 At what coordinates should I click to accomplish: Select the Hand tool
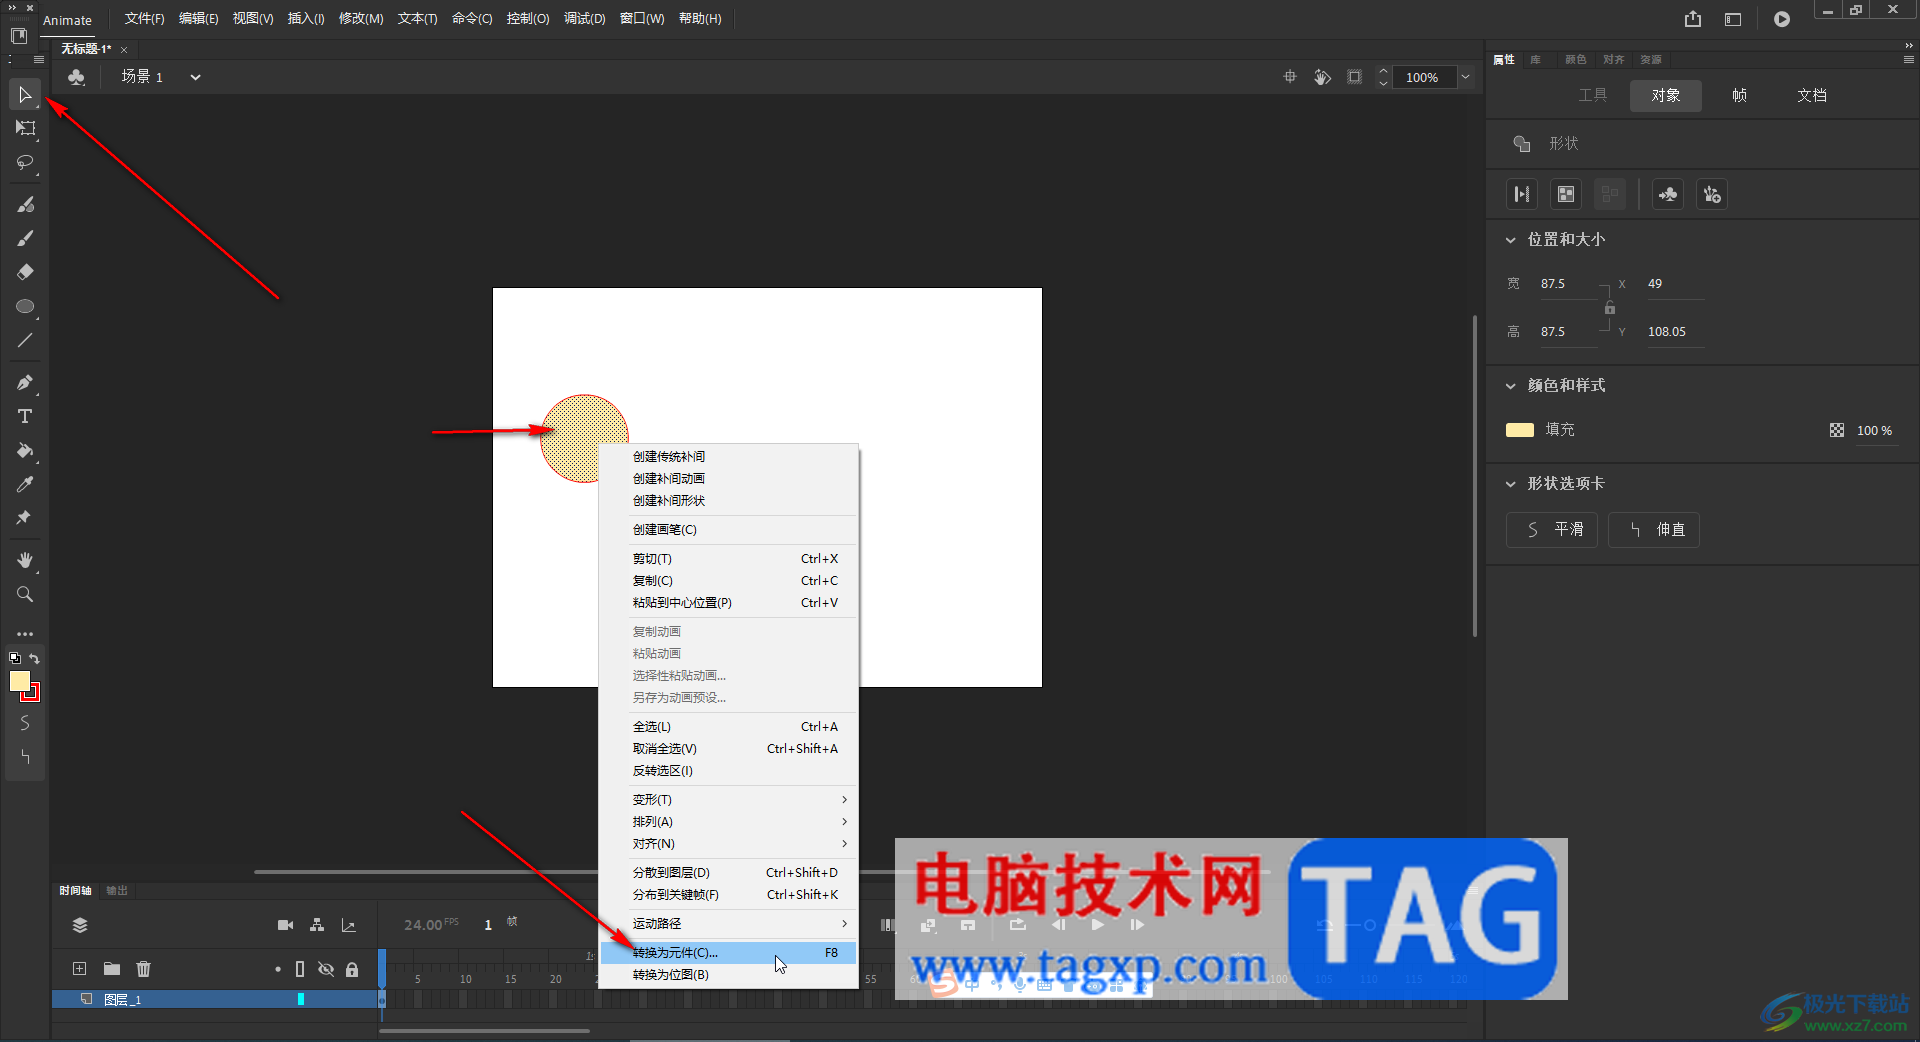pos(25,560)
